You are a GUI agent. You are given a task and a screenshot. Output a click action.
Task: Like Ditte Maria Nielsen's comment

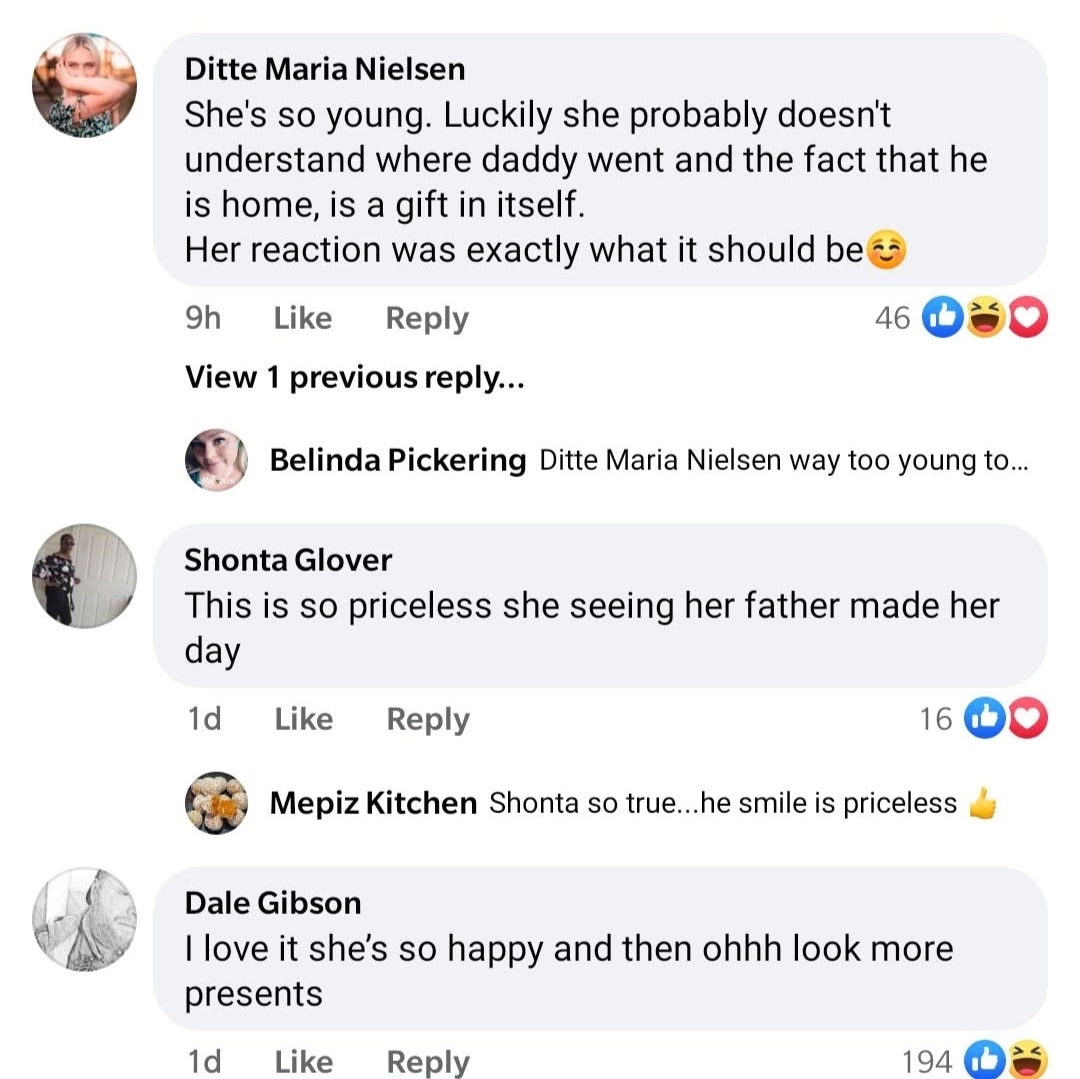click(x=302, y=318)
